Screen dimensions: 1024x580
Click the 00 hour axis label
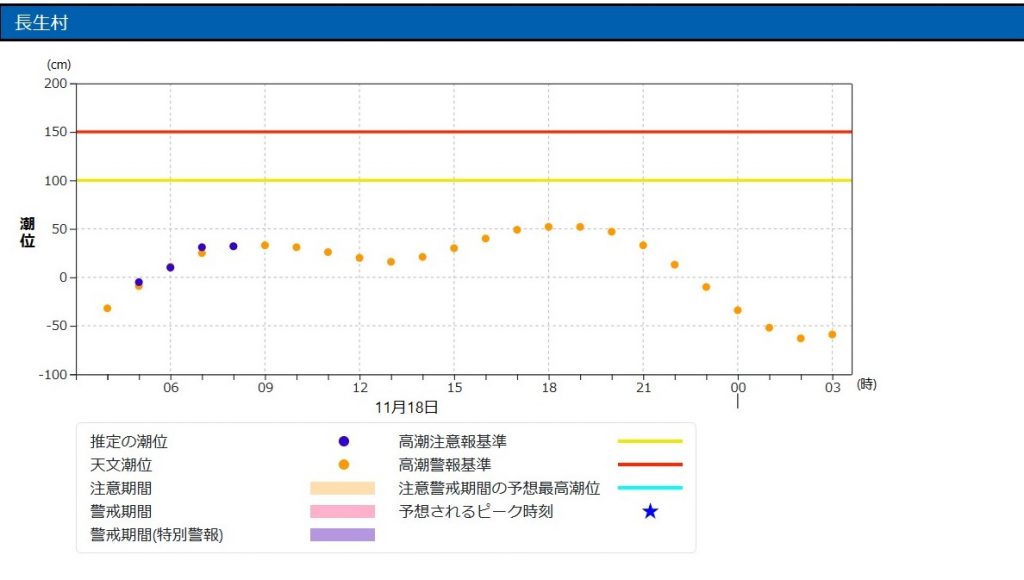coord(738,387)
